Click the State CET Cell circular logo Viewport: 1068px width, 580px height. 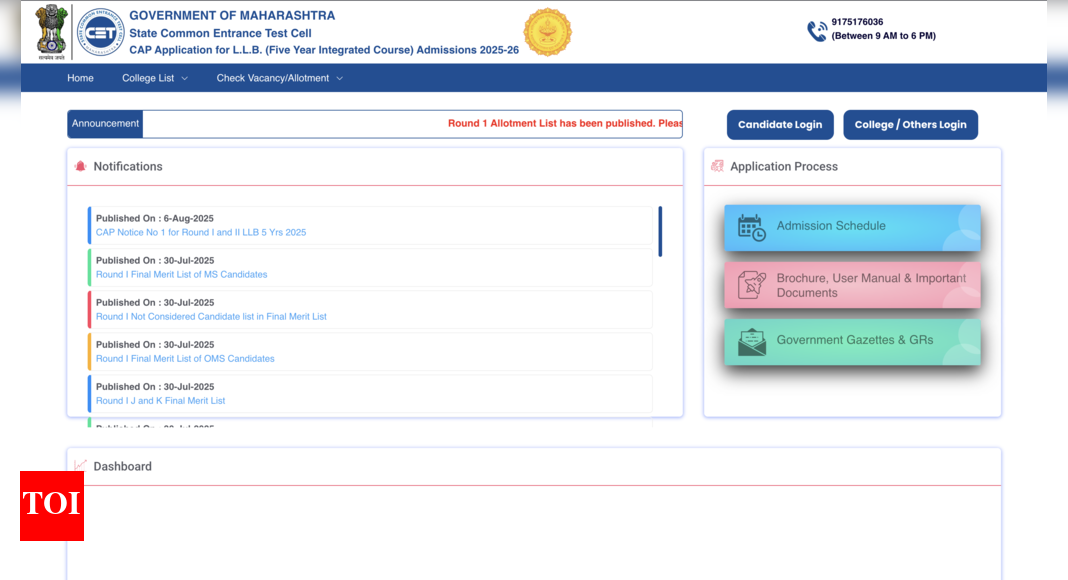pos(101,32)
